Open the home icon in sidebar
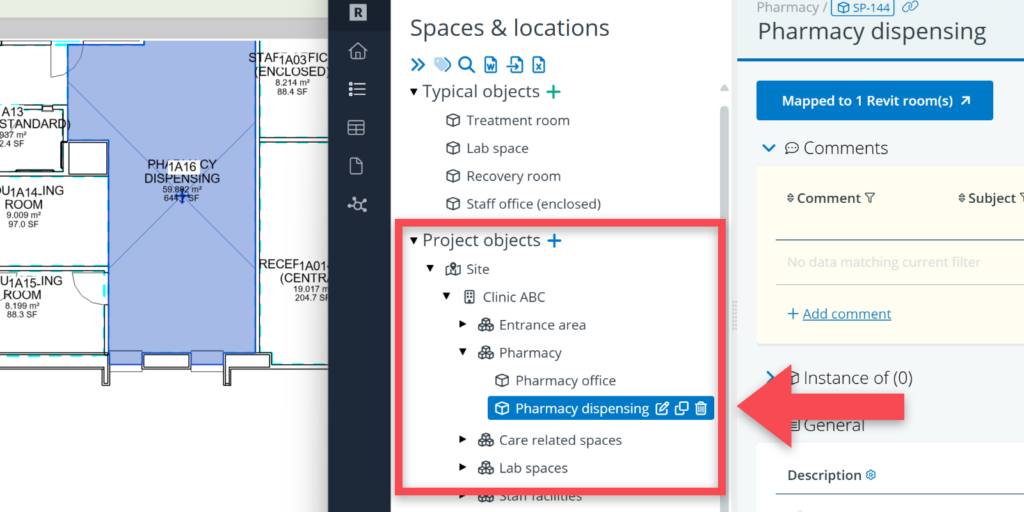The image size is (1024, 512). (357, 51)
